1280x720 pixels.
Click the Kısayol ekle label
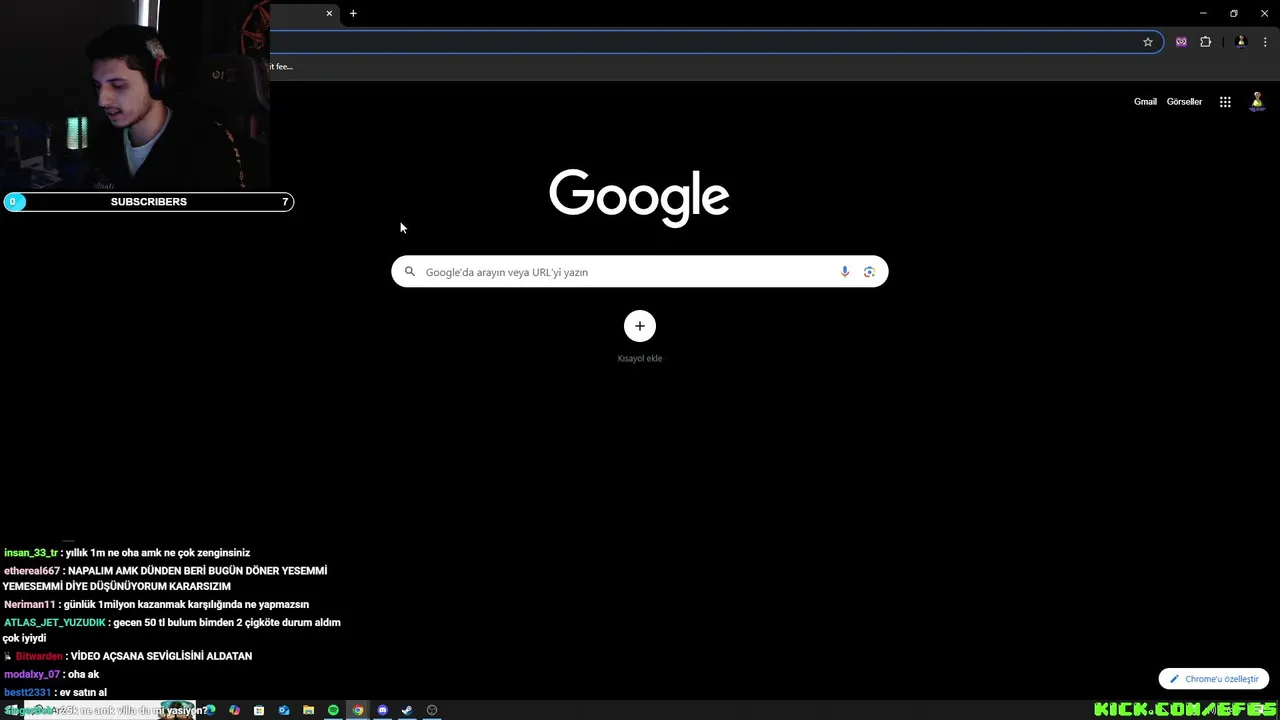tap(640, 358)
